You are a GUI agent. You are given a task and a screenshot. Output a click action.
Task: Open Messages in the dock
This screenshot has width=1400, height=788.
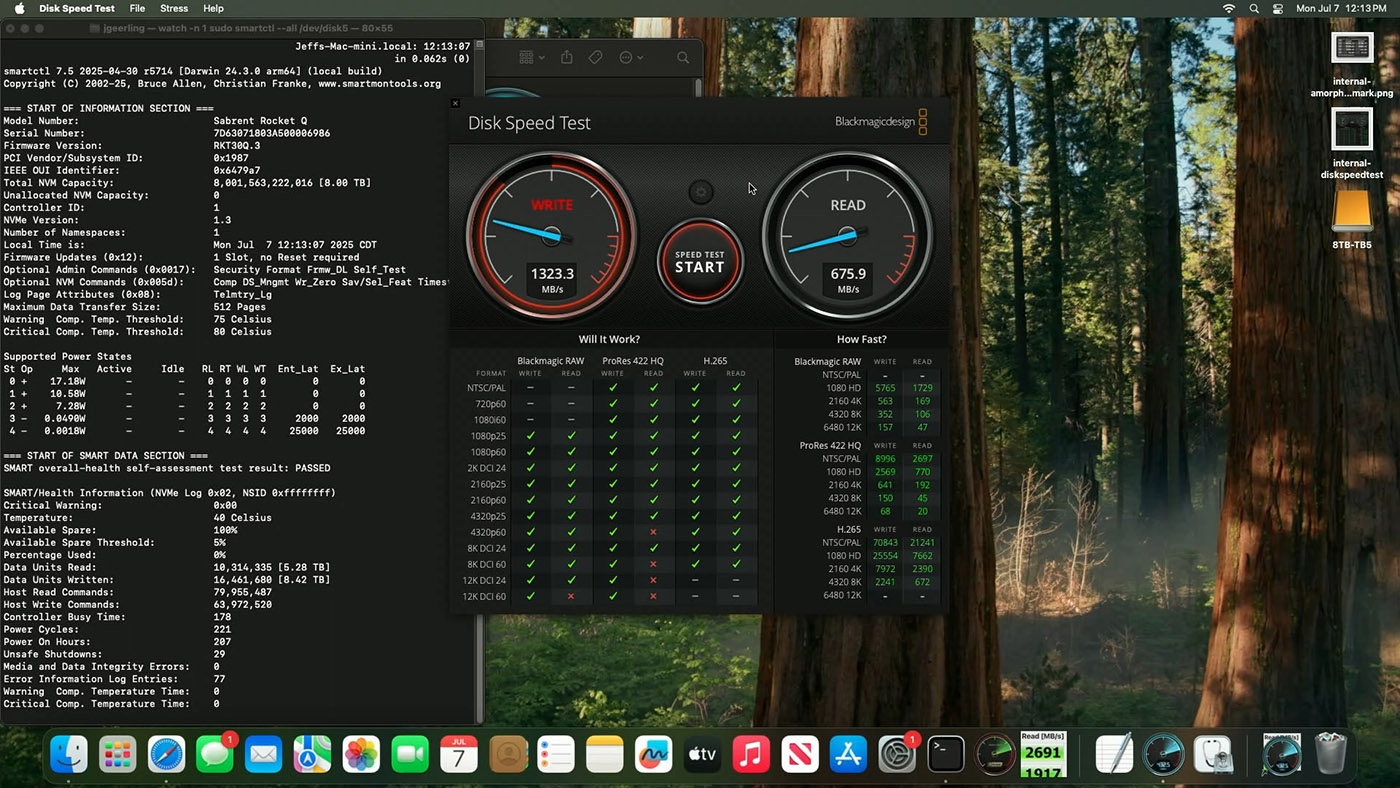pyautogui.click(x=215, y=754)
